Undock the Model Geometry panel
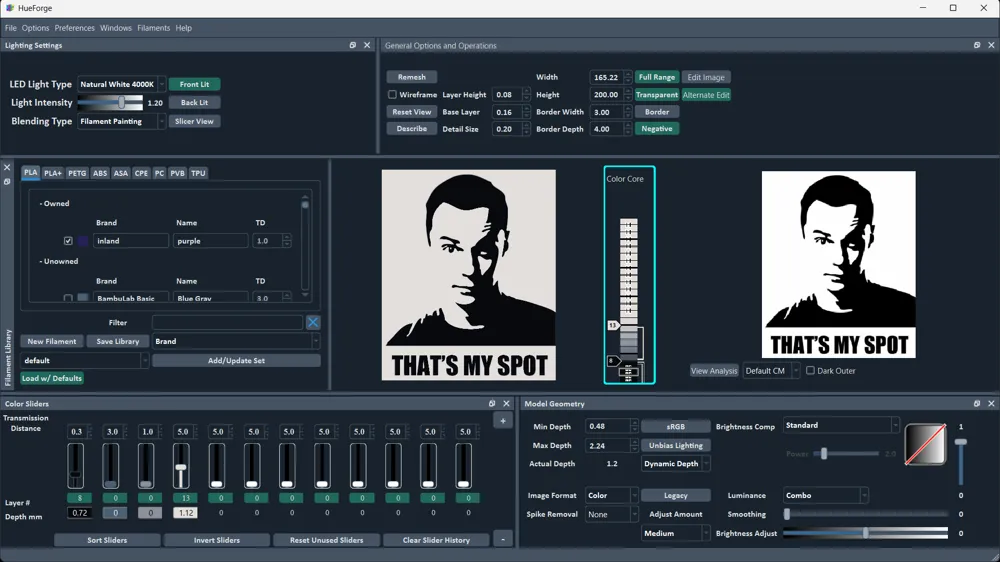 [977, 404]
